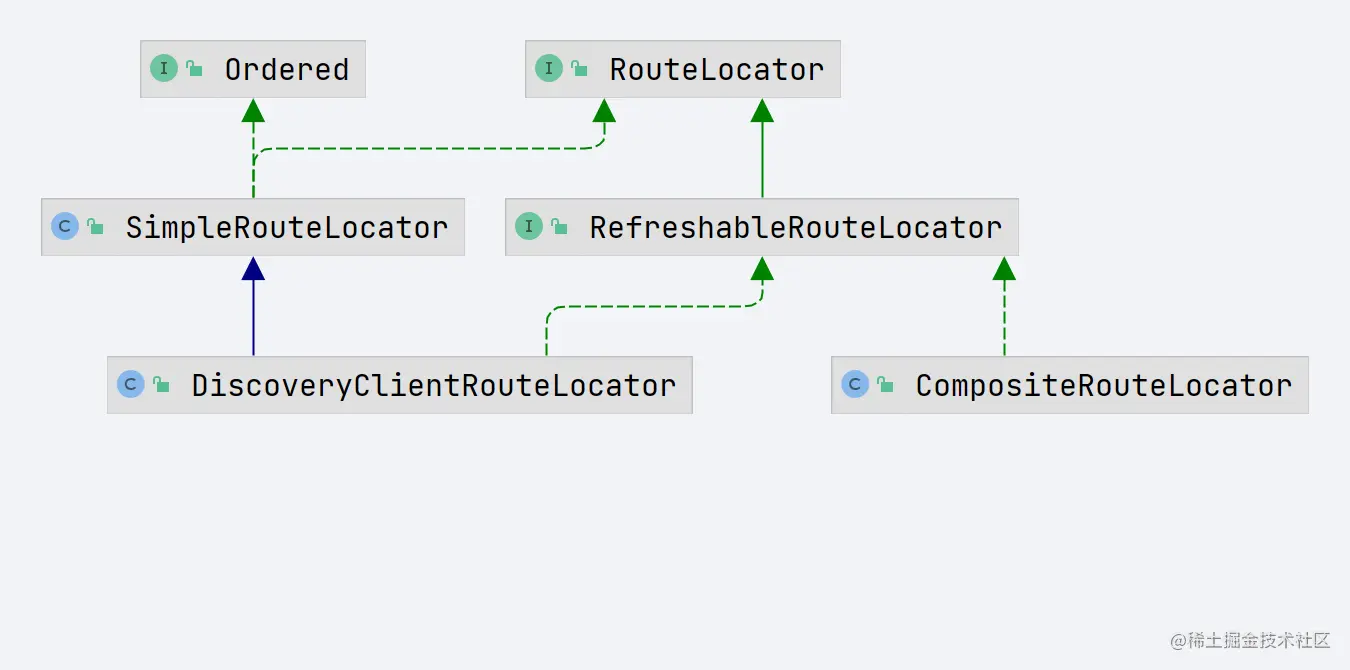
Task: Click the Ordered interface icon
Action: tap(164, 69)
